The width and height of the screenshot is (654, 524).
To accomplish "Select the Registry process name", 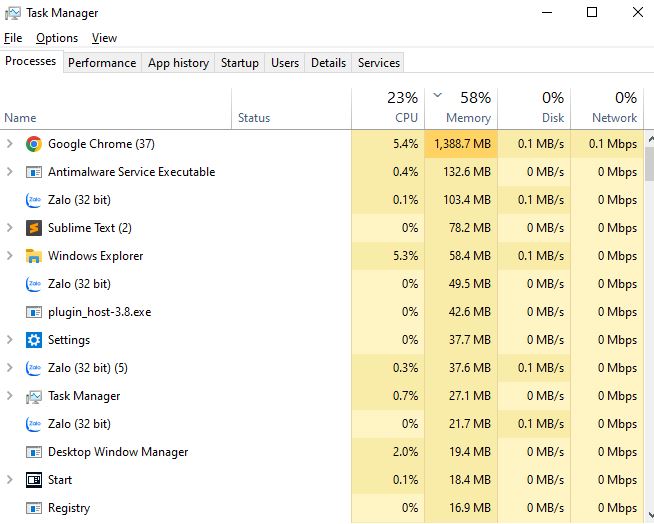I will pos(69,508).
